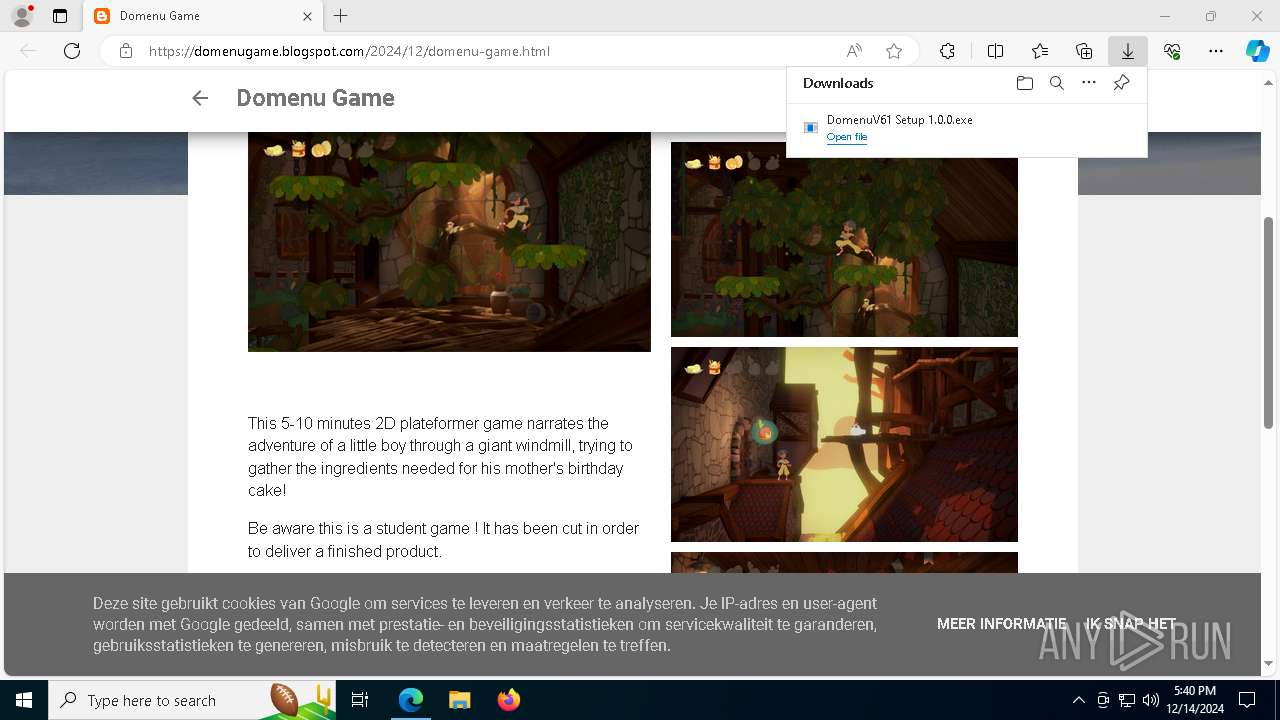The height and width of the screenshot is (720, 1280).
Task: Click MEER INFORMATIE cookie button
Action: pos(1002,624)
